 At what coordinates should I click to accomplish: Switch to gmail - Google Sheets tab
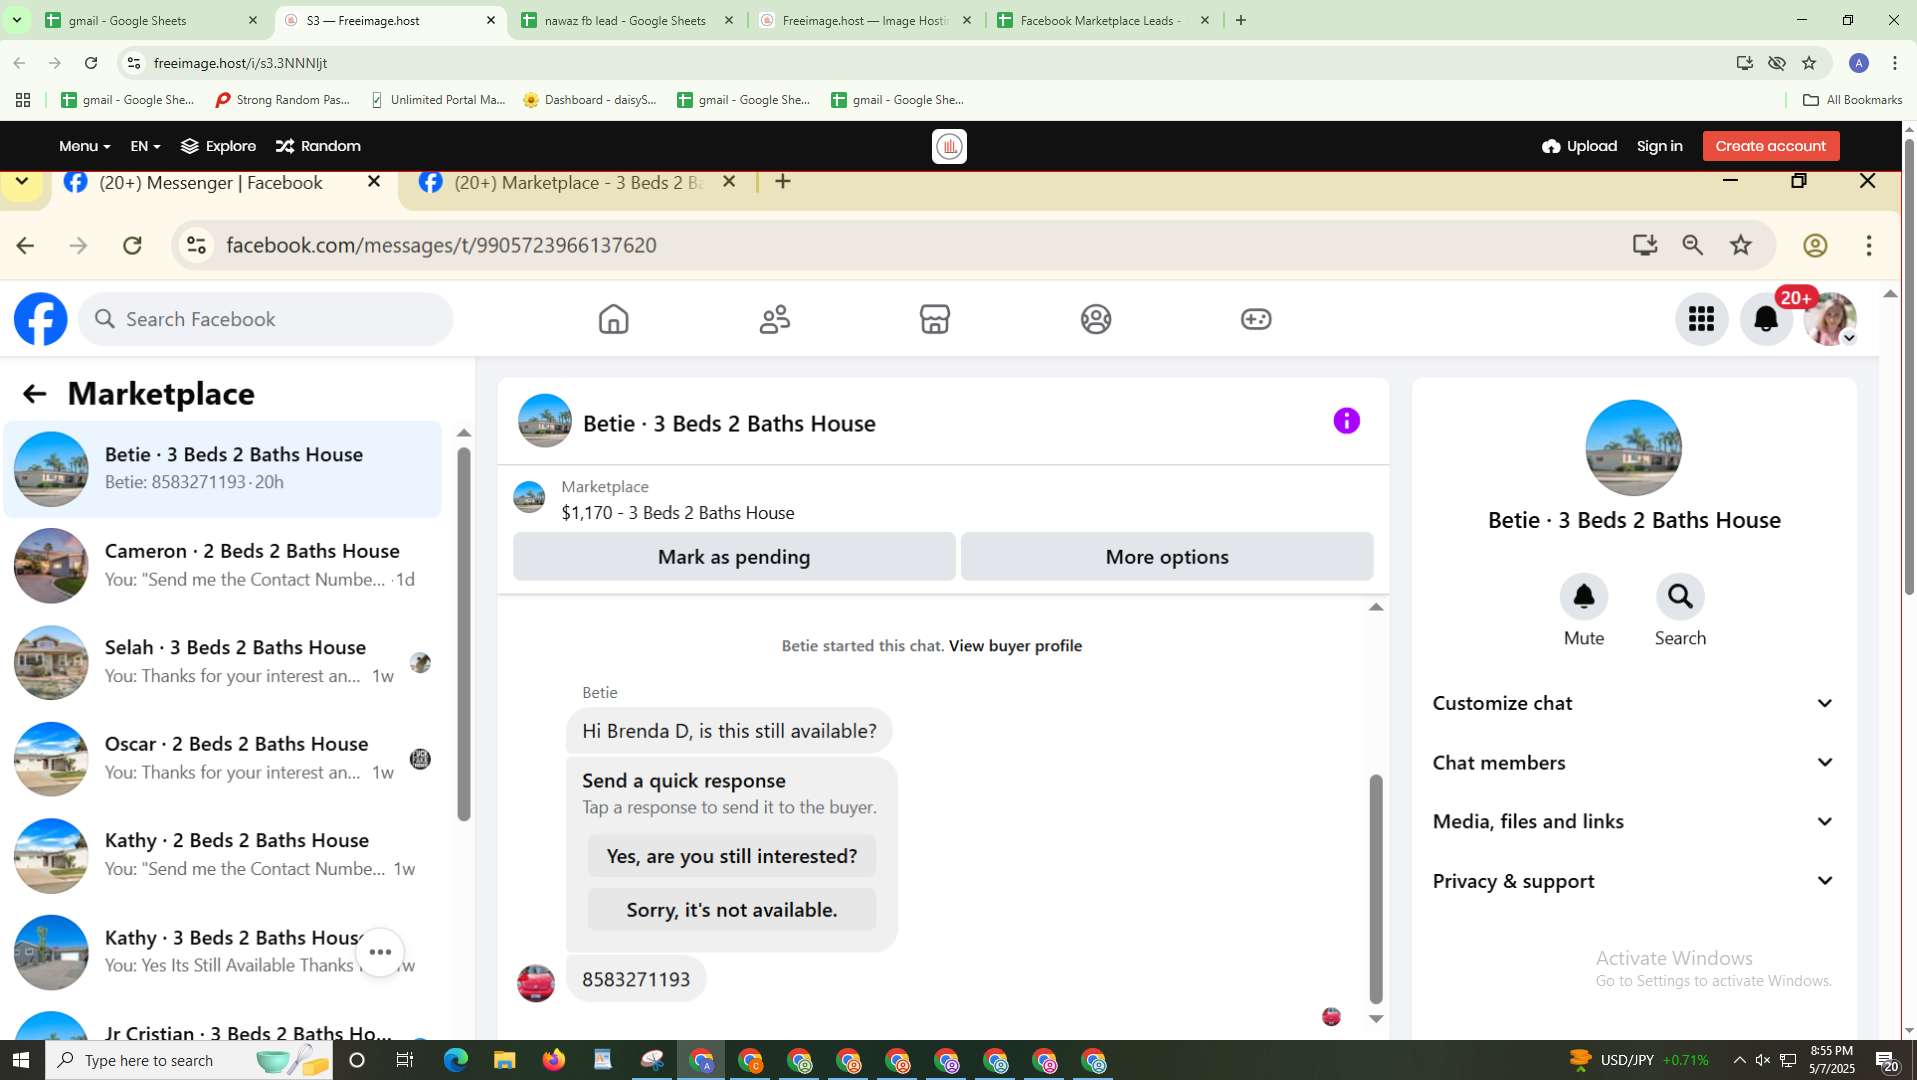(x=150, y=20)
